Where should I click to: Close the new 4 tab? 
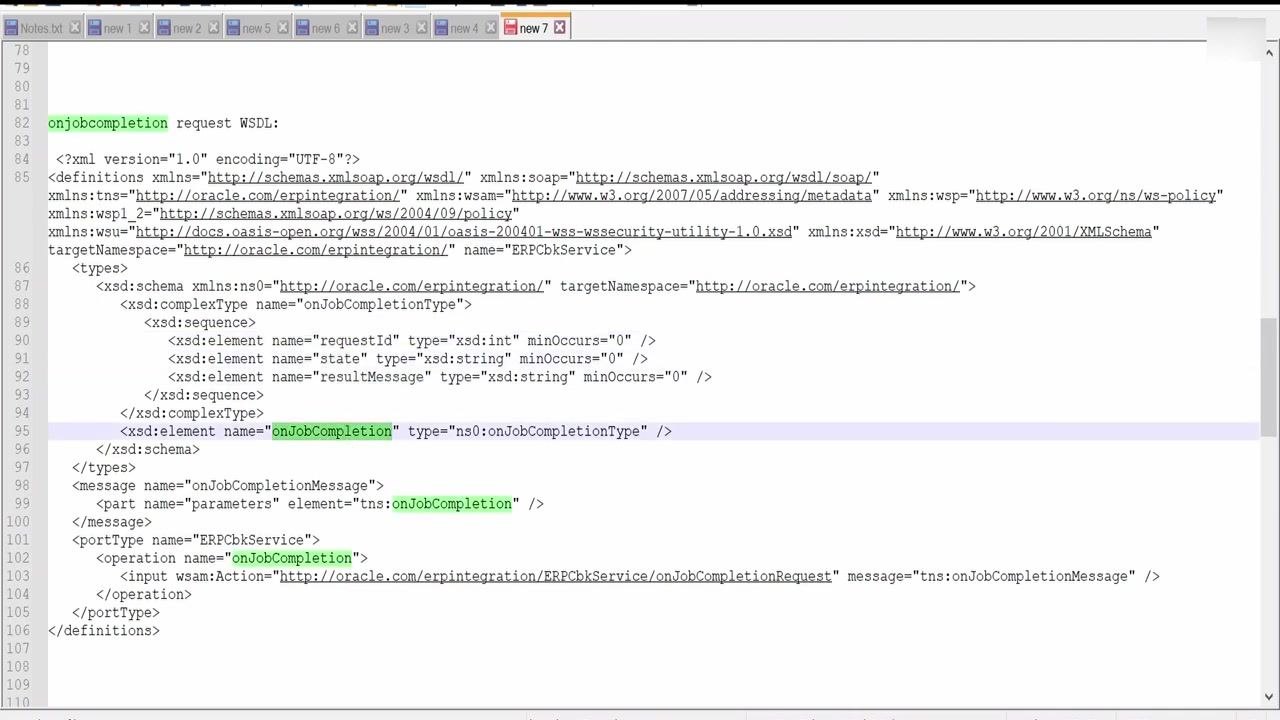coord(490,28)
